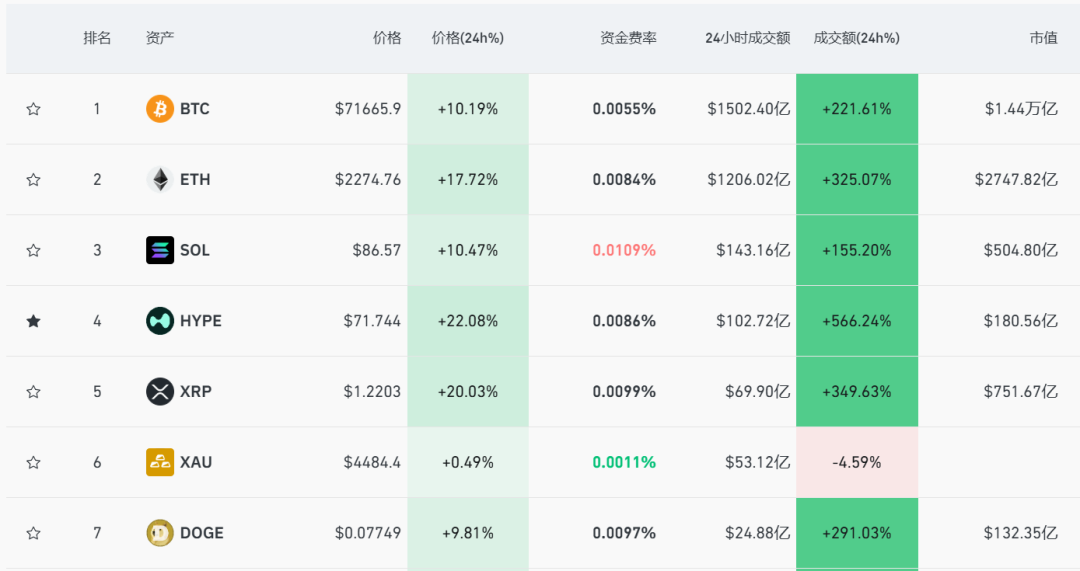Click the Bitcoin BTC coin icon
Viewport: 1080px width, 571px height.
coord(160,109)
